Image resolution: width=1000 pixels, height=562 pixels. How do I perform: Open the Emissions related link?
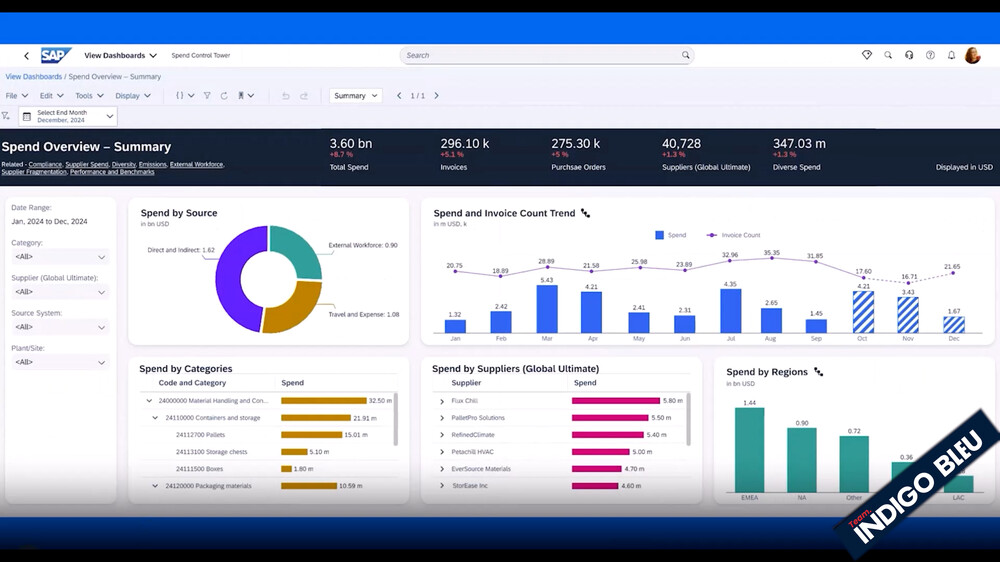(152, 165)
